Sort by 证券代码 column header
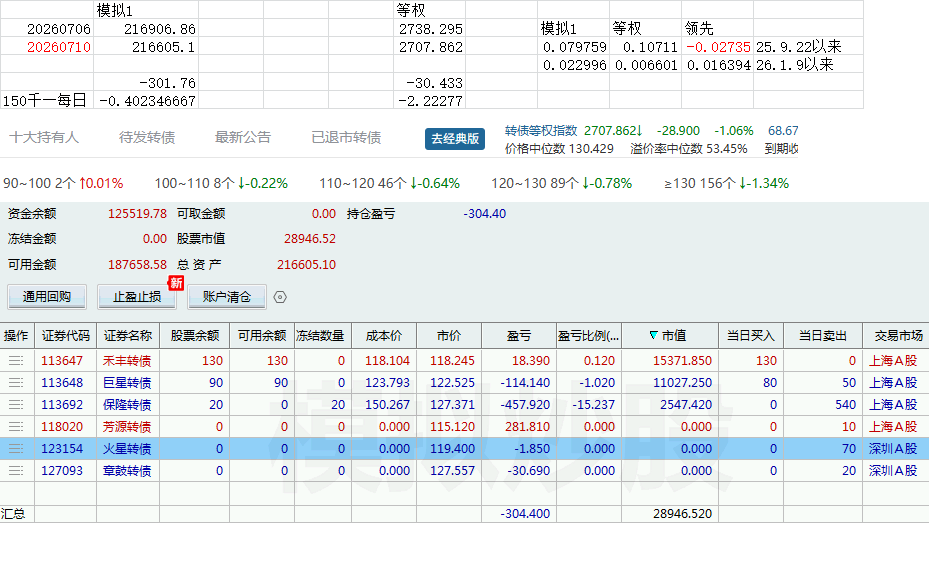This screenshot has width=947, height=563. pyautogui.click(x=65, y=336)
